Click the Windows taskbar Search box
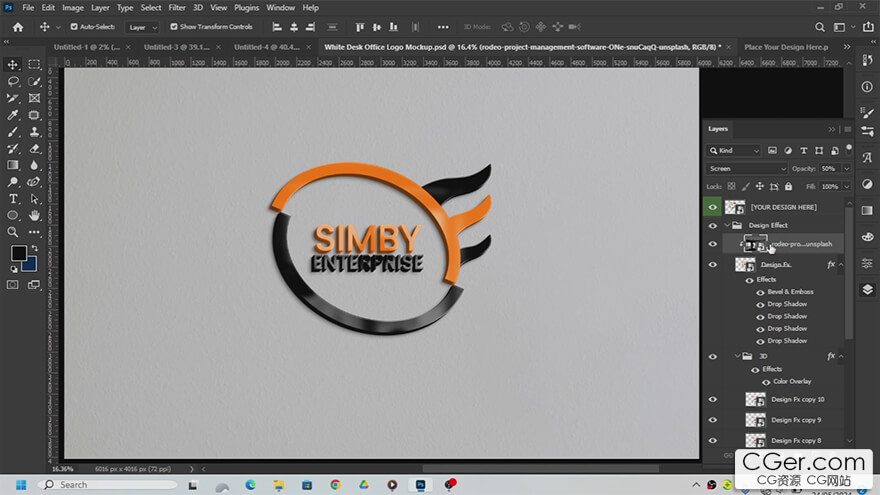This screenshot has height=495, width=880. (109, 485)
